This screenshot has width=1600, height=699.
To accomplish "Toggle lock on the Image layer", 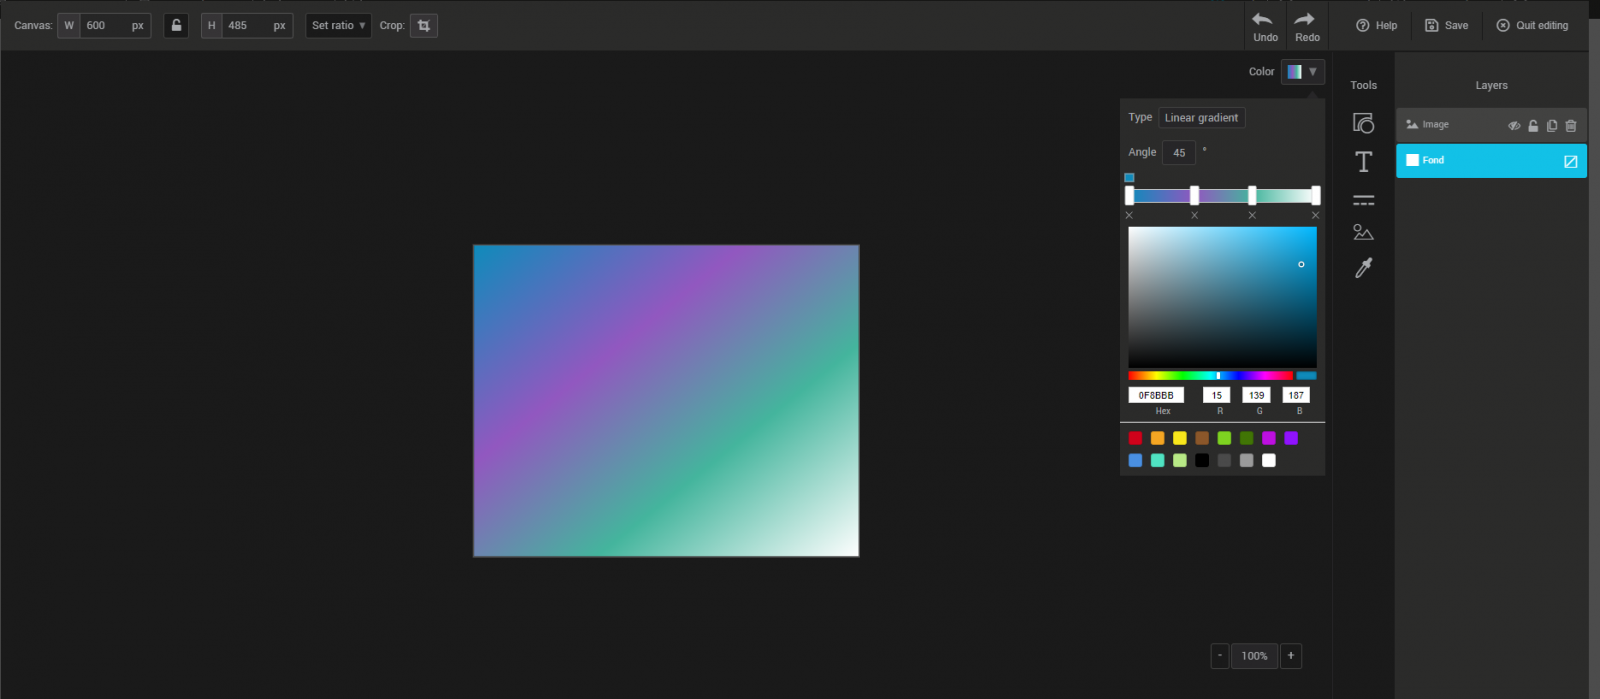I will pyautogui.click(x=1533, y=126).
